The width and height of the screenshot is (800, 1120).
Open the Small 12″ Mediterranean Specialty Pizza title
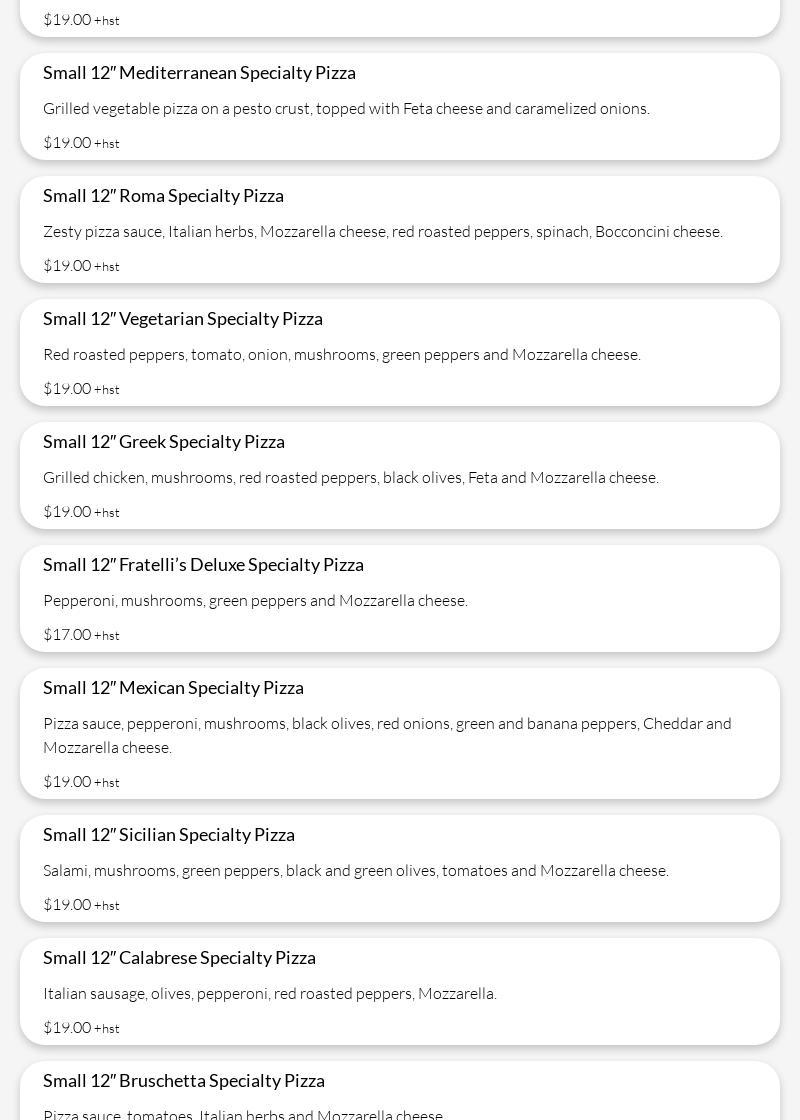pyautogui.click(x=199, y=73)
